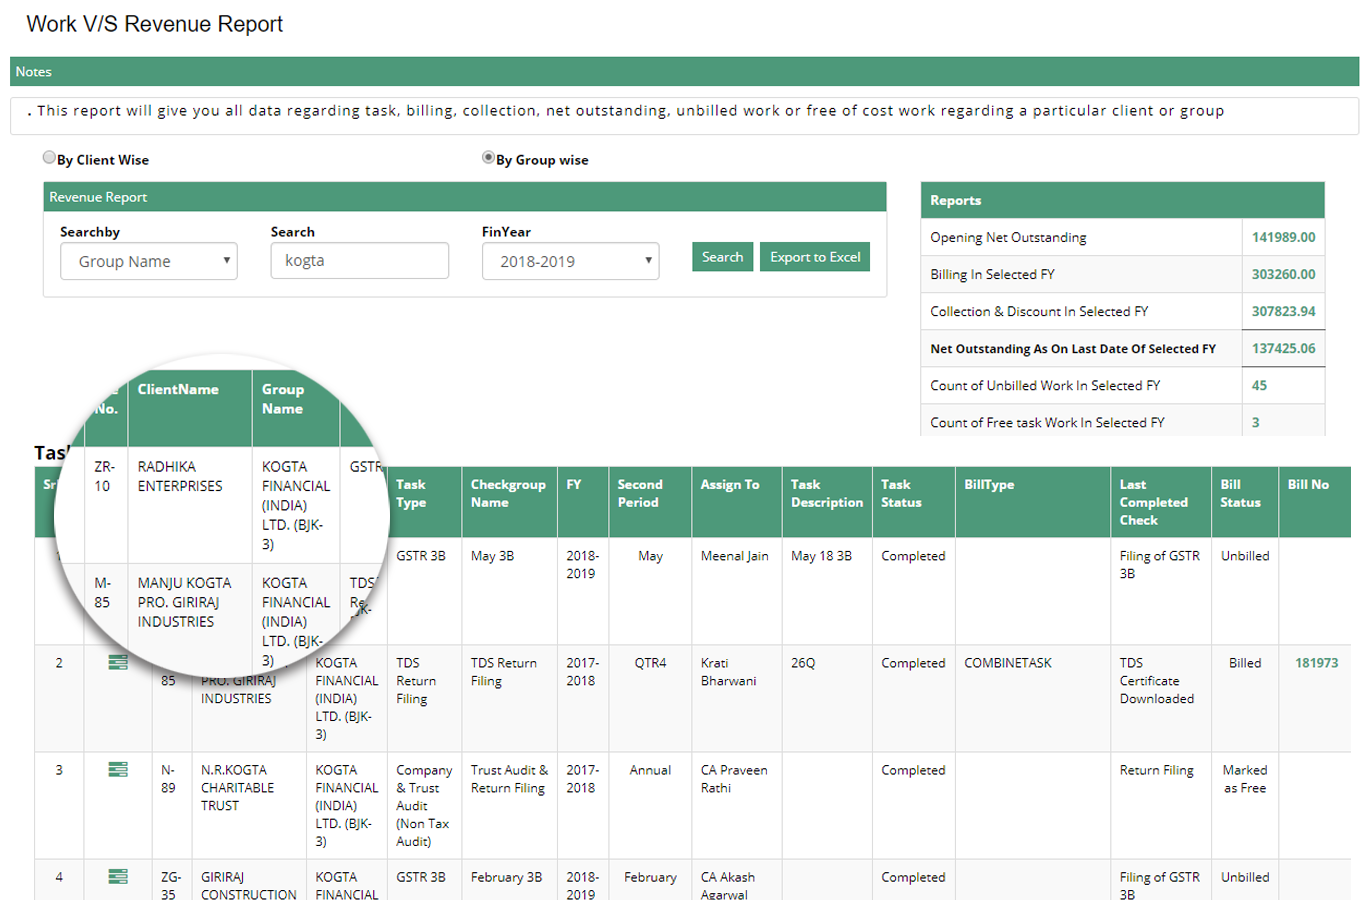Click the Opening Net Outstanding value 141989.00
1366x900 pixels.
(x=1283, y=237)
